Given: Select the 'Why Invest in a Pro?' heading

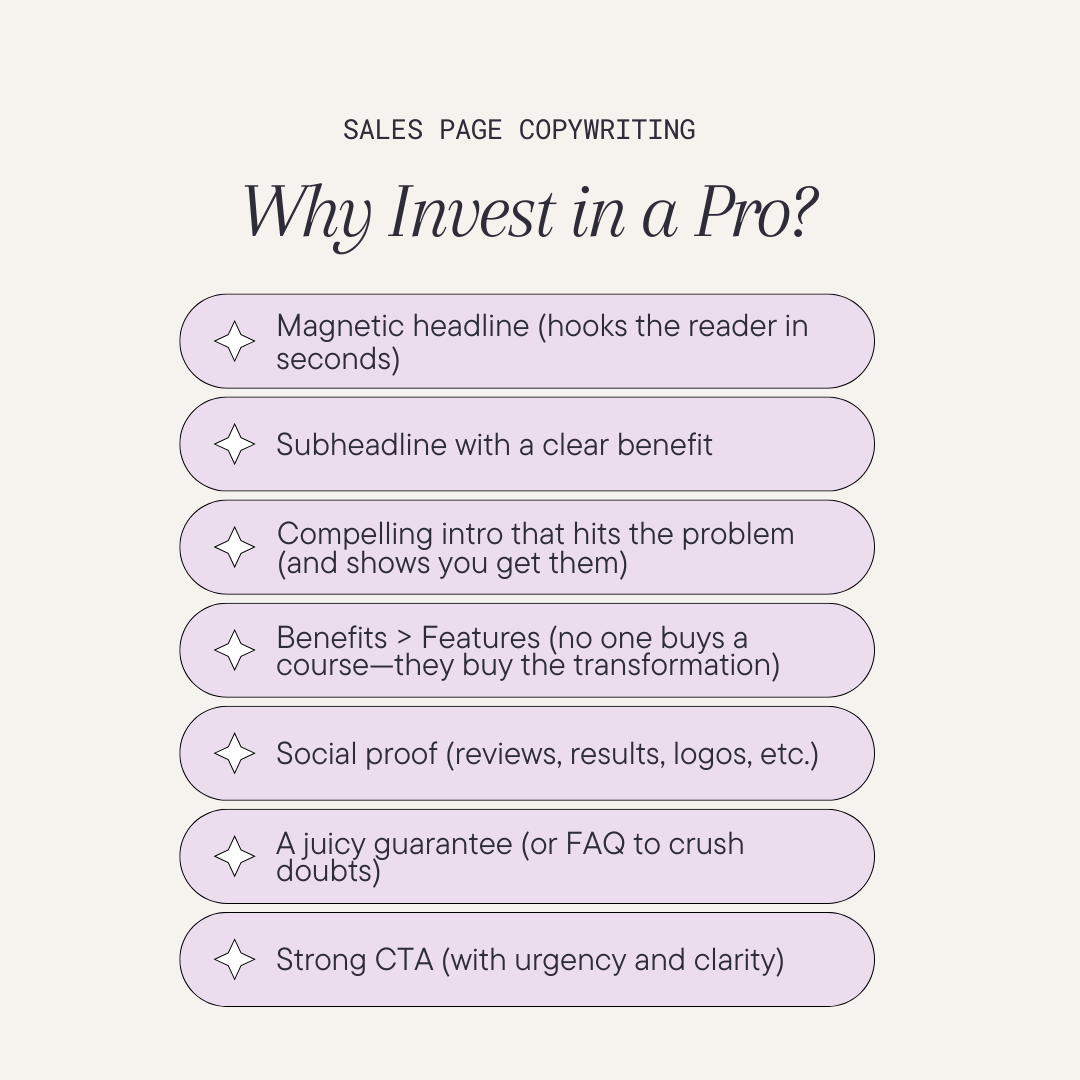Looking at the screenshot, I should coord(530,214).
